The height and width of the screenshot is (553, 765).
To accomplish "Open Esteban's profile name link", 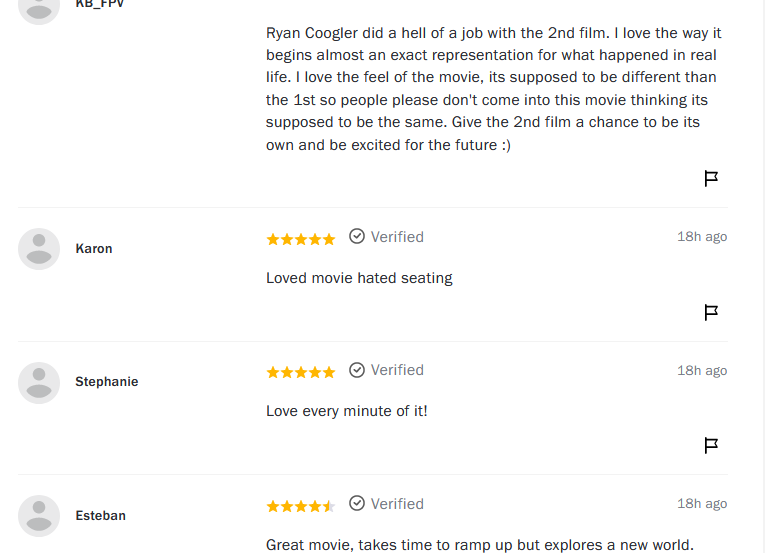I will 101,515.
